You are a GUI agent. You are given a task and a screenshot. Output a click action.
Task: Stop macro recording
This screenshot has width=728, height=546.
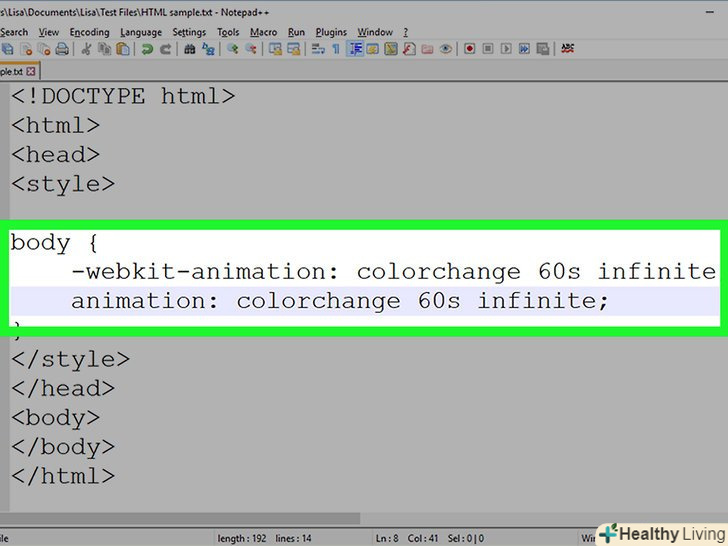coord(488,49)
